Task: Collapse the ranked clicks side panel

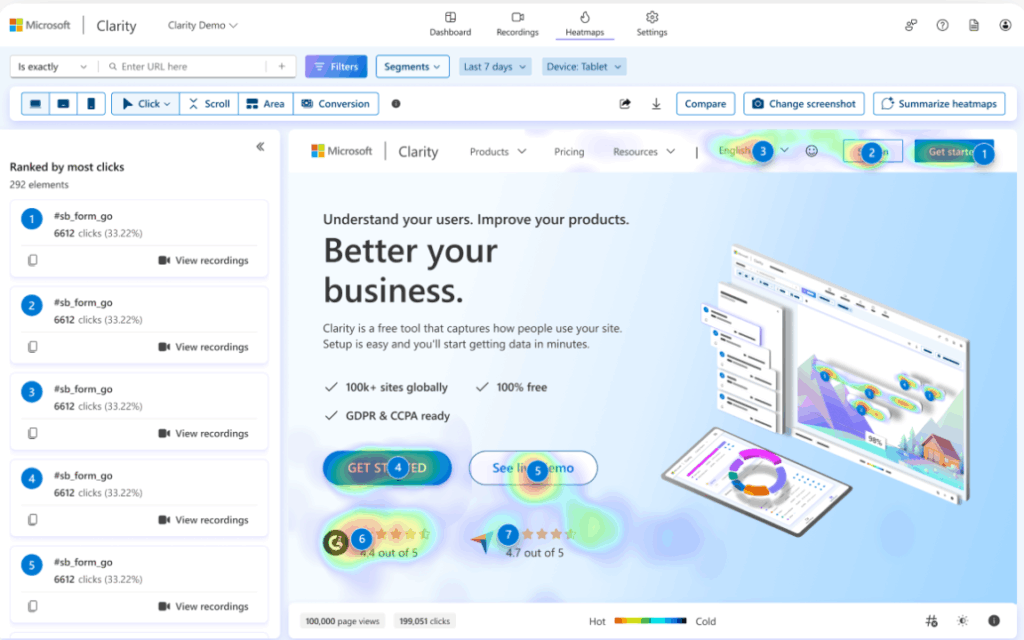Action: (260, 146)
